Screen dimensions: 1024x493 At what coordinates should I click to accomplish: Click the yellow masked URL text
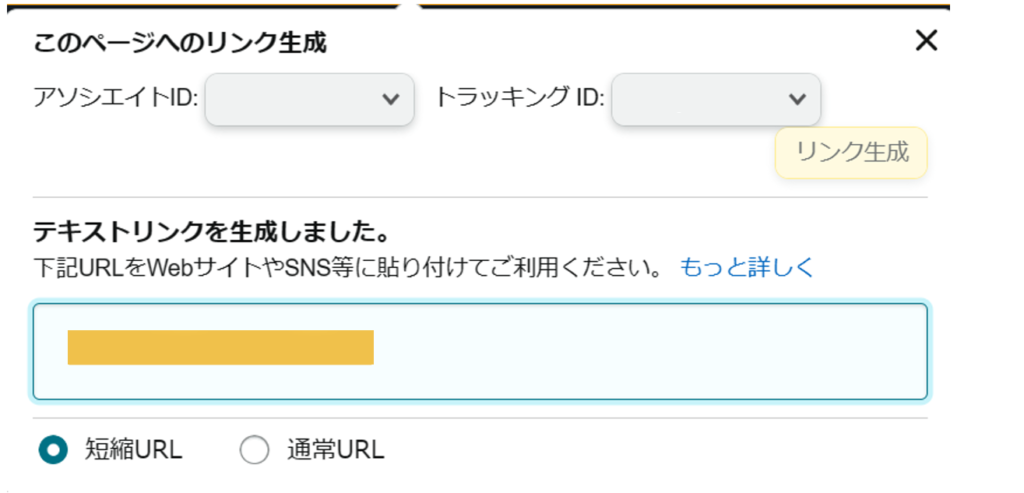[x=221, y=347]
